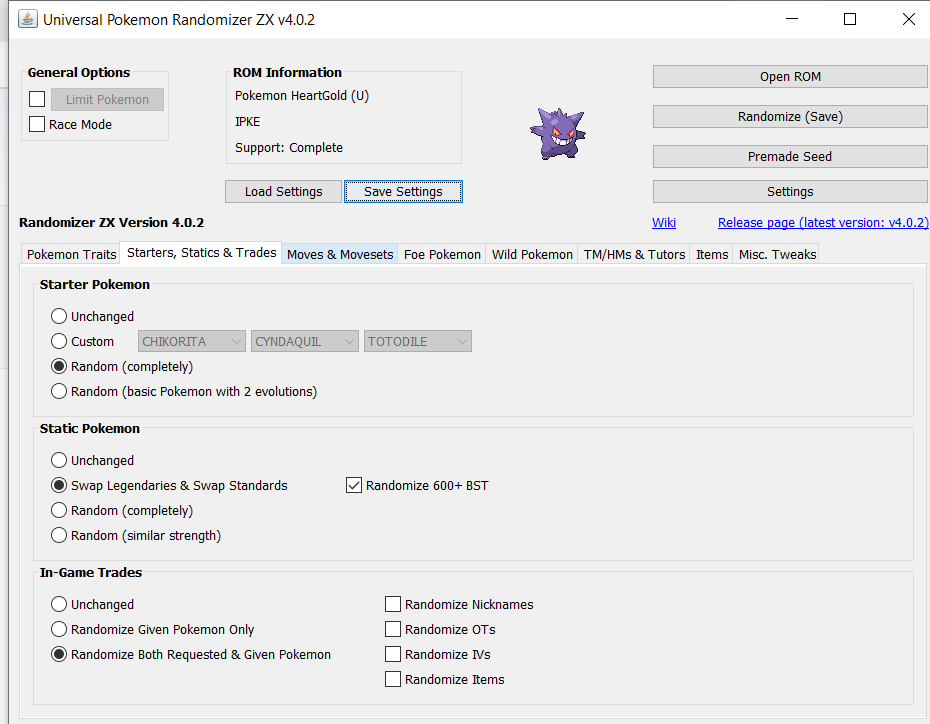
Task: Click the Limit Pokemon button
Action: (x=107, y=99)
